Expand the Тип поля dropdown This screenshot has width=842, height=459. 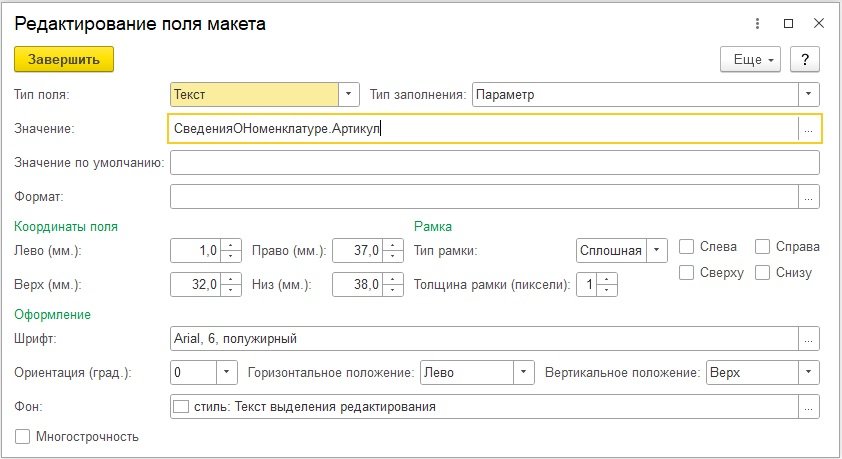pos(348,94)
